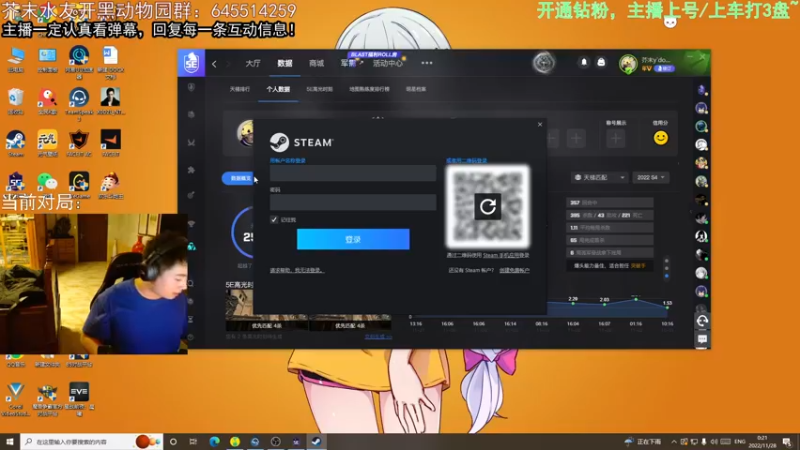Image resolution: width=800 pixels, height=450 pixels.
Task: Open the first highlight video thumbnail
Action: (x=266, y=310)
